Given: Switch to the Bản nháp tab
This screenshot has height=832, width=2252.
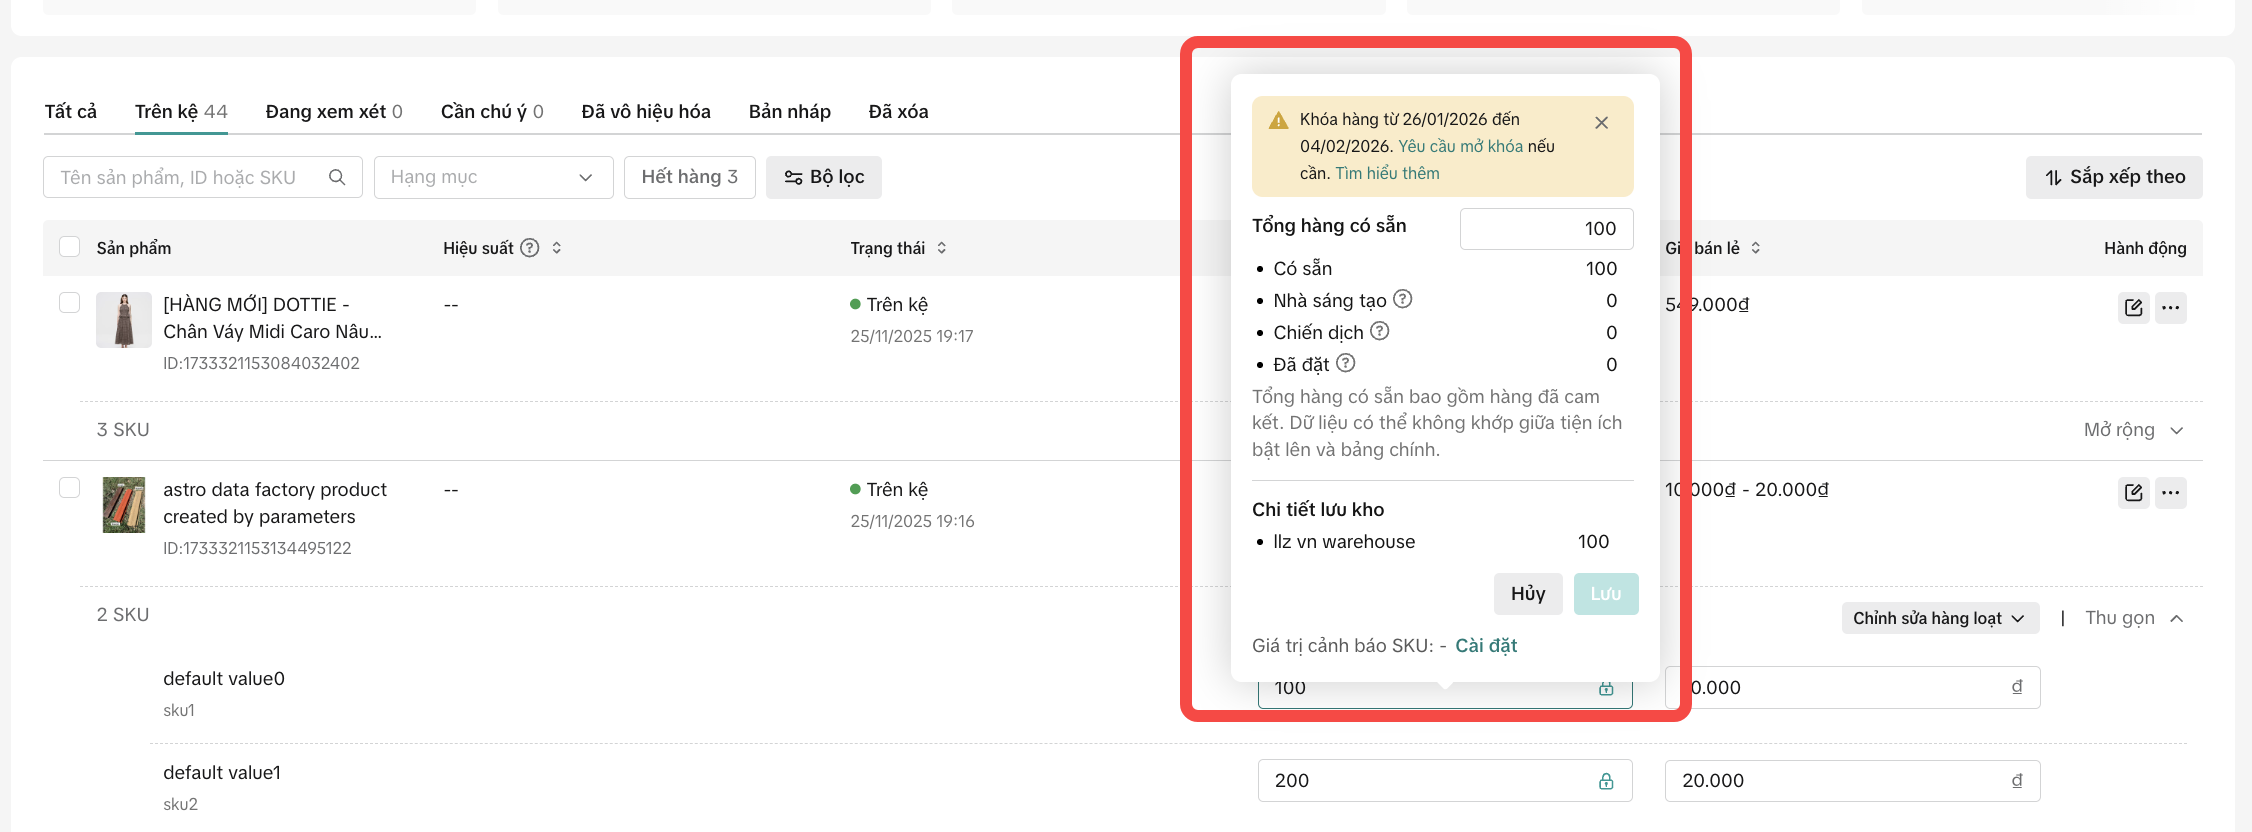Looking at the screenshot, I should pyautogui.click(x=789, y=111).
